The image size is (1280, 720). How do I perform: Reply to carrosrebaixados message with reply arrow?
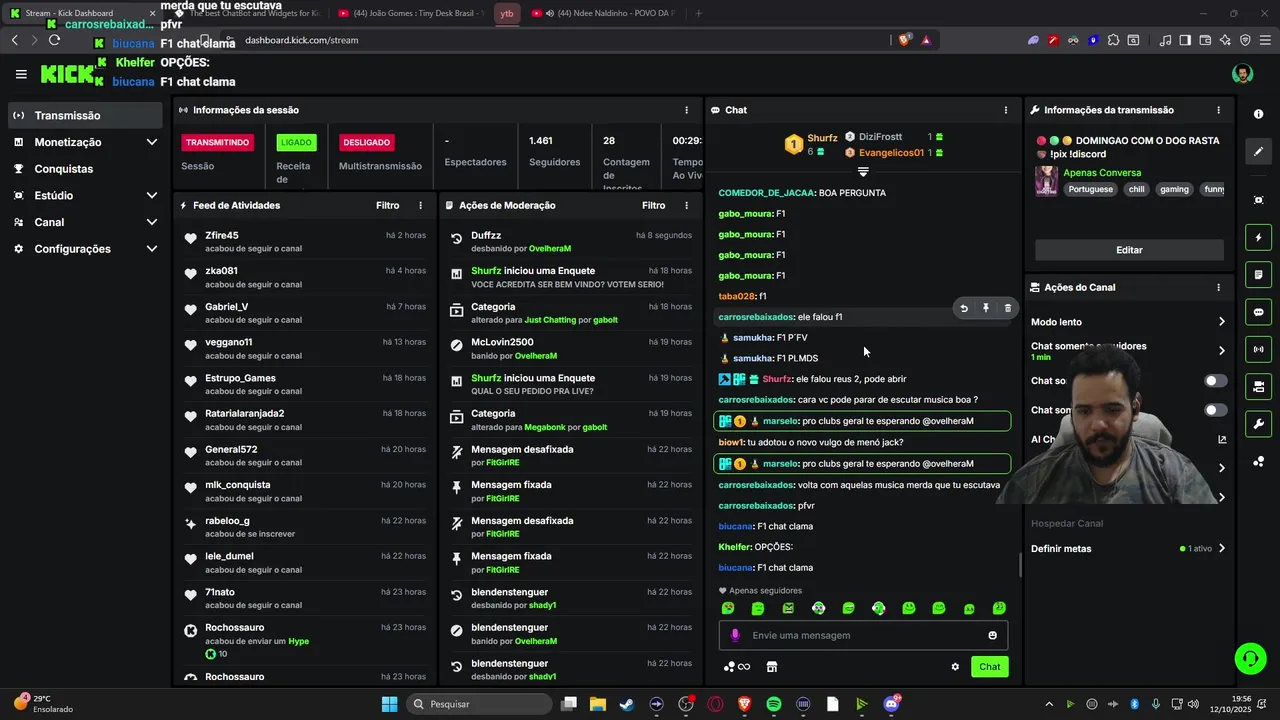tap(964, 309)
